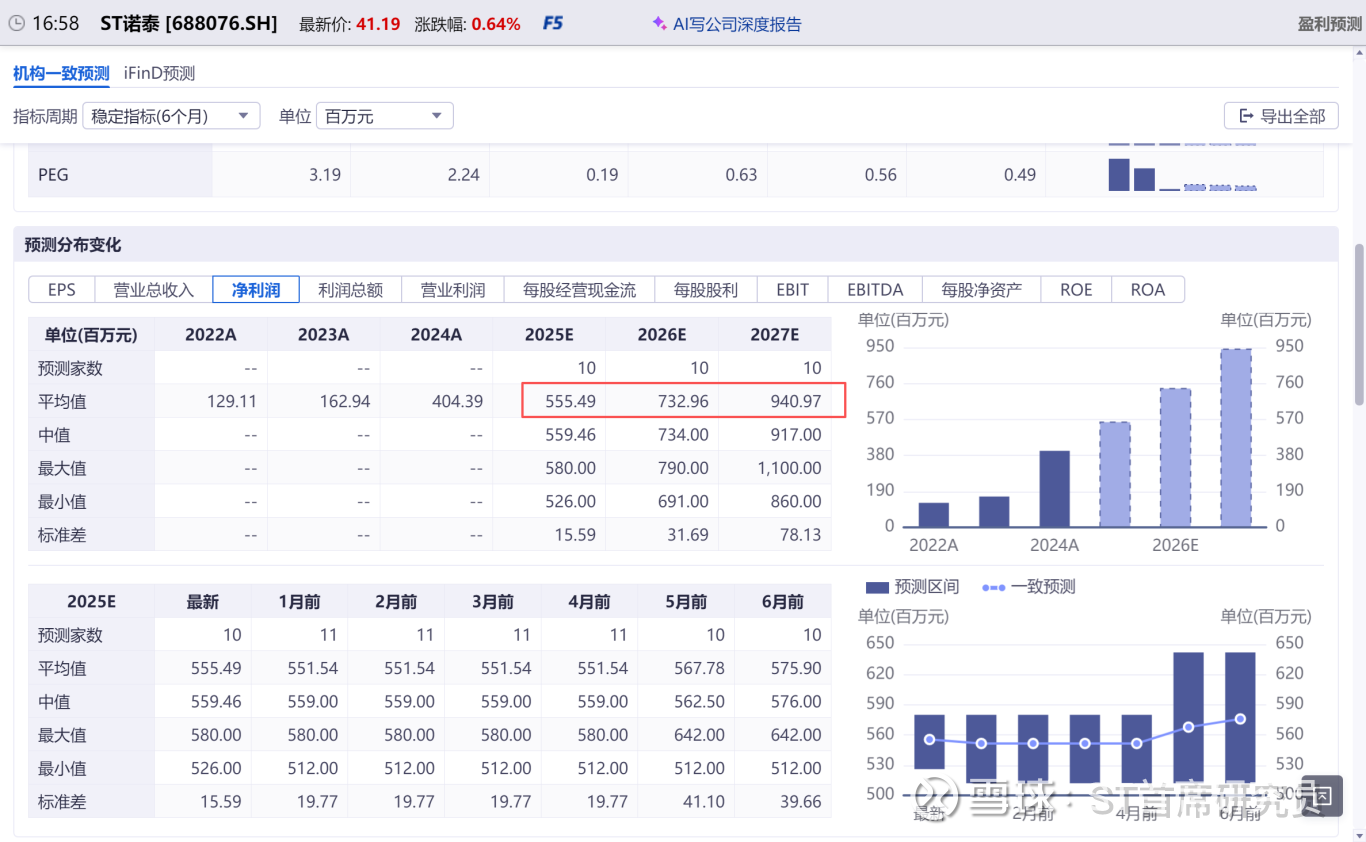Toggle 预测区间 legend series visibility
Screen dimensions: 1366x842
click(x=912, y=587)
